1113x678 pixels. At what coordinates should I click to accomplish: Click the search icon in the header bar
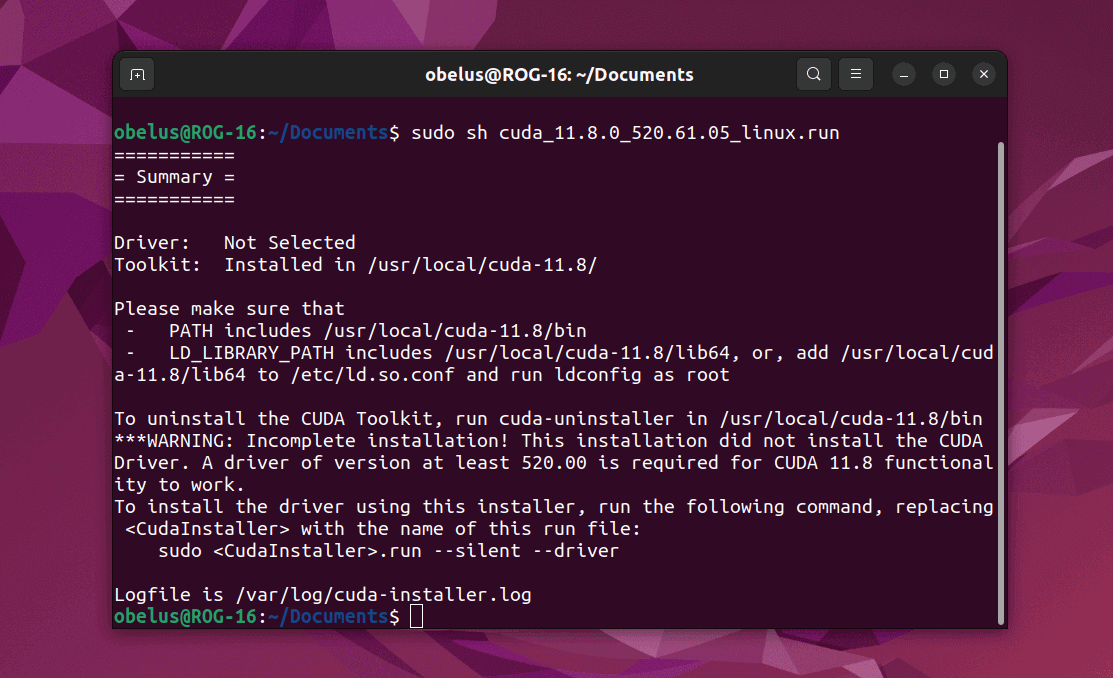(x=814, y=74)
